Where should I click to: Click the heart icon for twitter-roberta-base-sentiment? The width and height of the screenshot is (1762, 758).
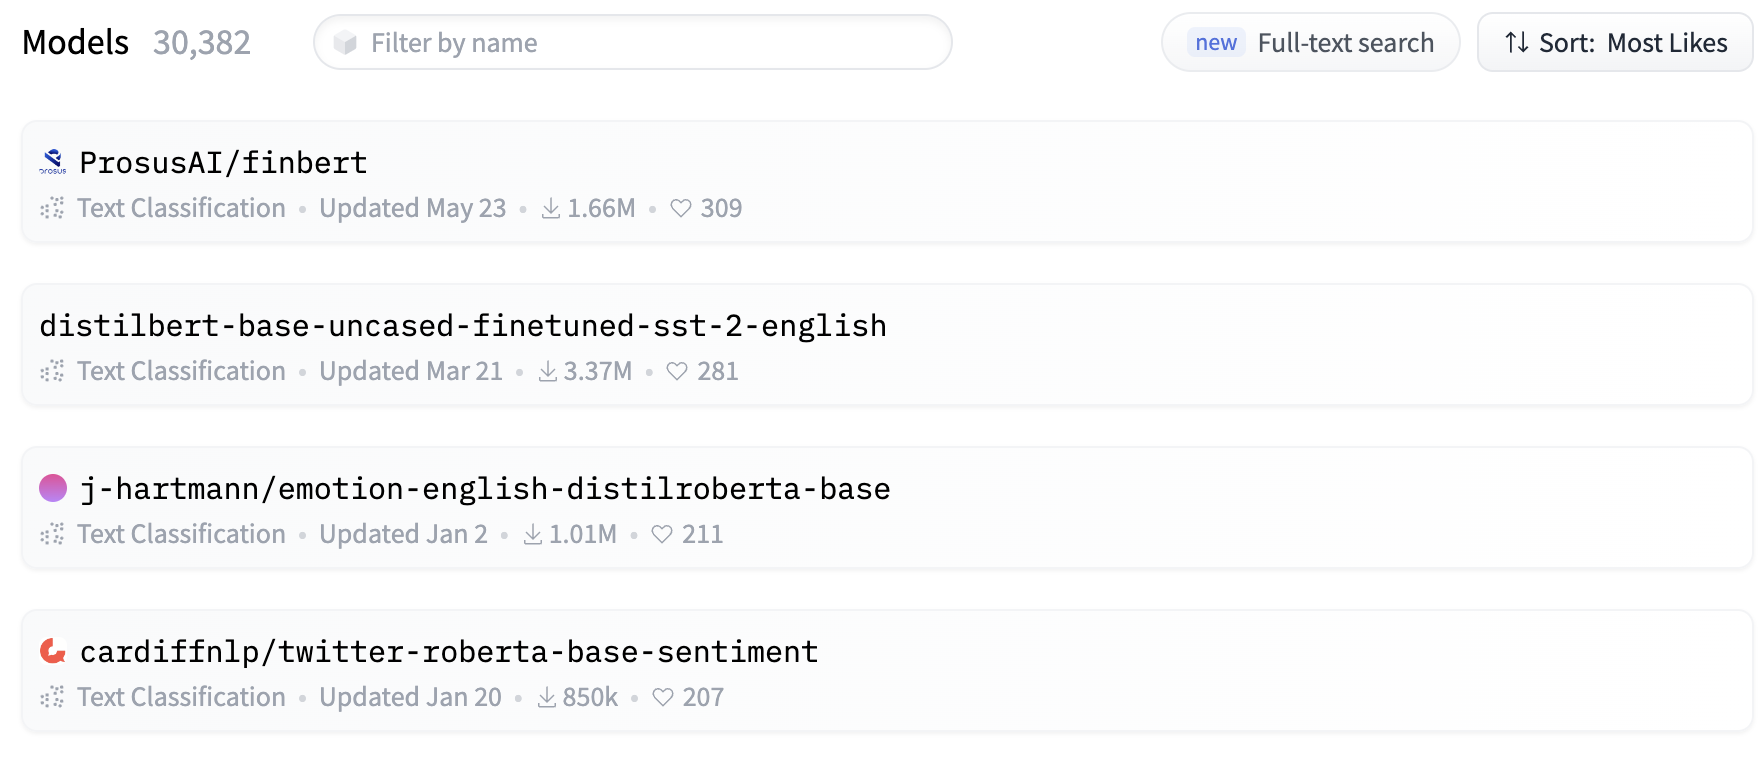(663, 697)
